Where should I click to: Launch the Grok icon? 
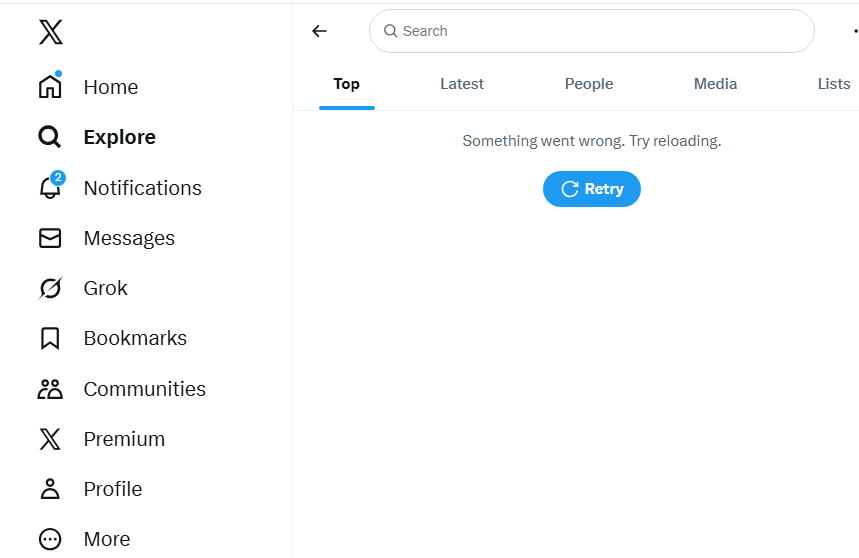click(x=50, y=288)
